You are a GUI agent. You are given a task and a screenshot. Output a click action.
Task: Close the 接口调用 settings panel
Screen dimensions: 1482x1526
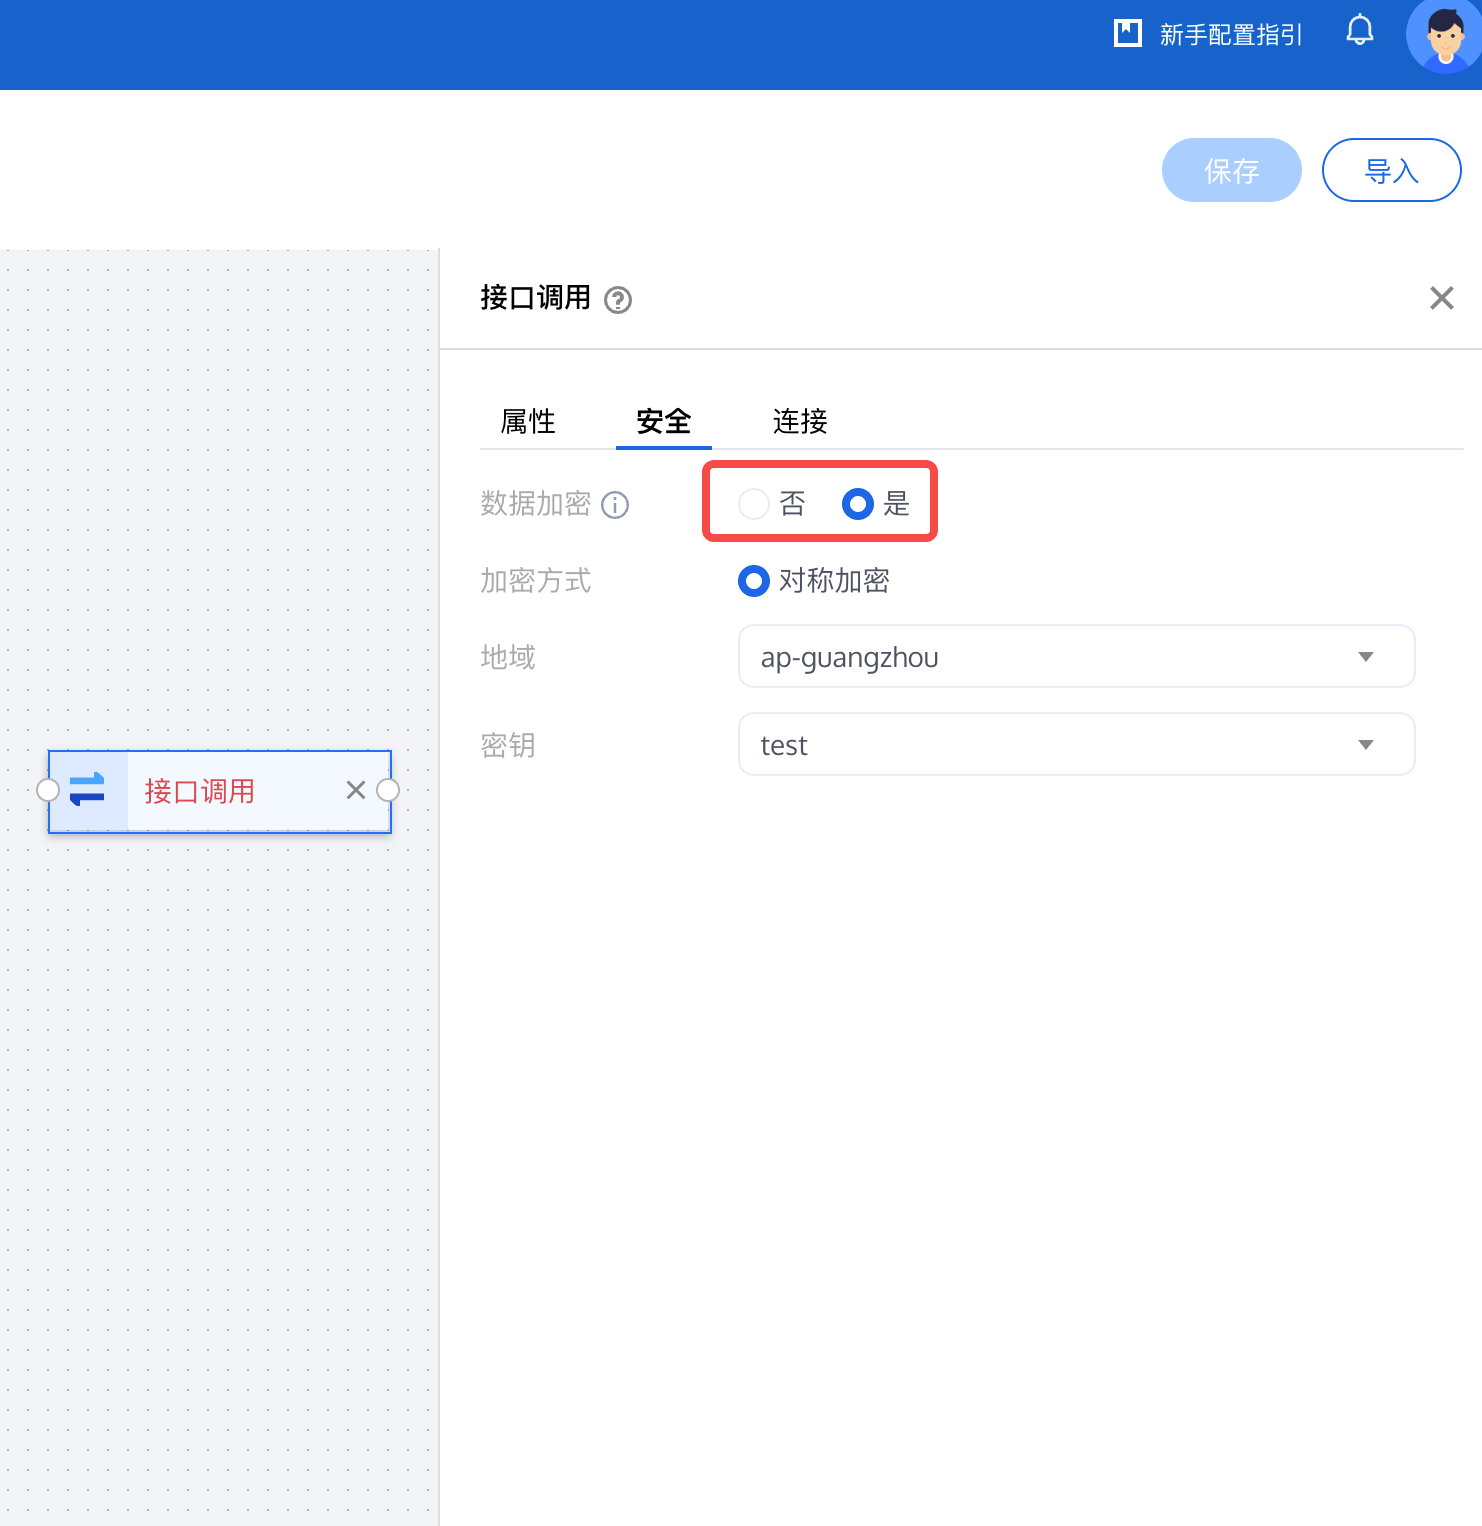click(1441, 298)
